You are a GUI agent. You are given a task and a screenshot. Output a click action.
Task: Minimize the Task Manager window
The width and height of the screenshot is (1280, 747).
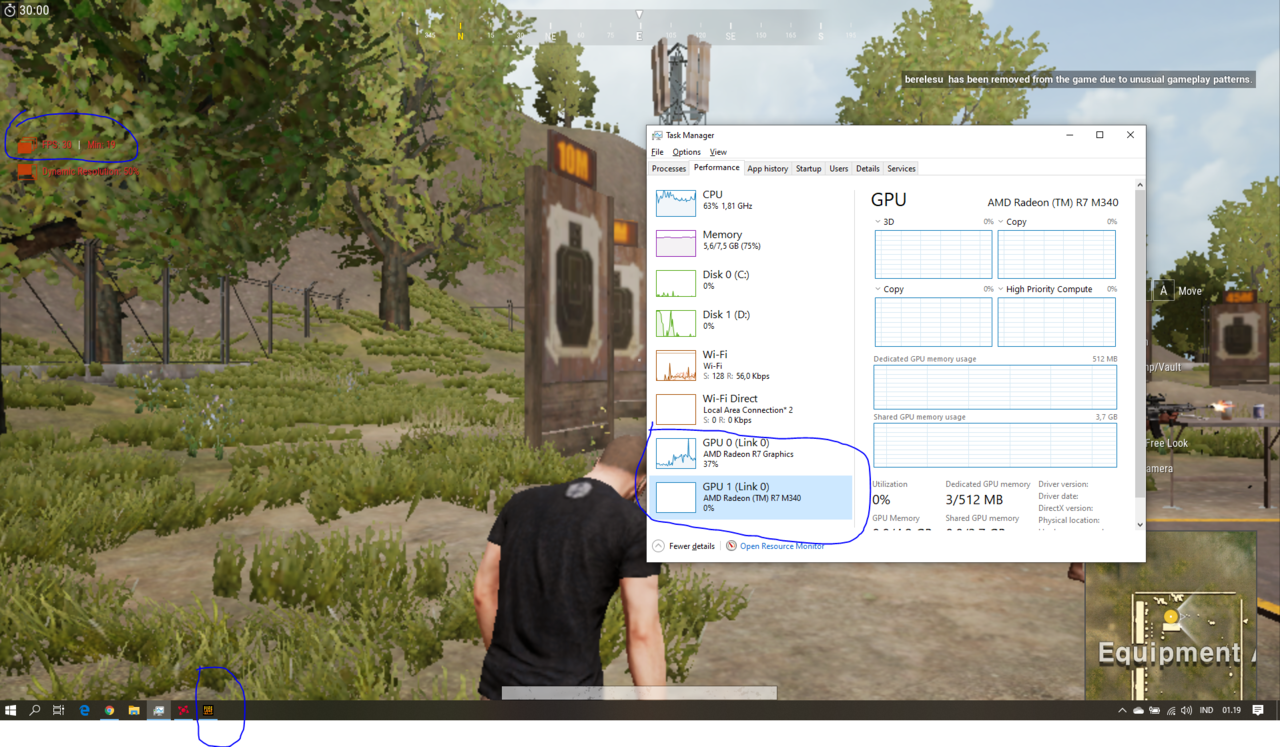(x=1068, y=135)
